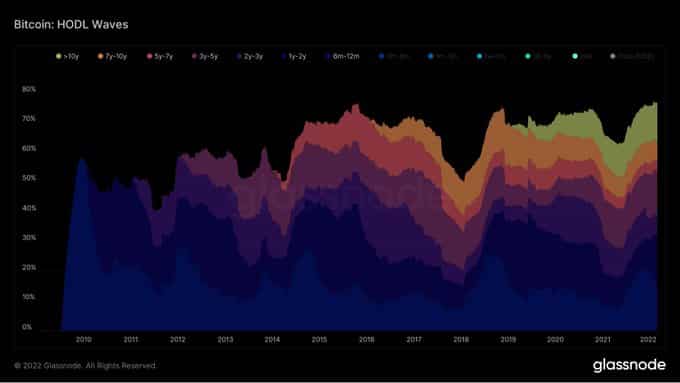Click the 2015 x-axis label
680x383 pixels.
(319, 340)
